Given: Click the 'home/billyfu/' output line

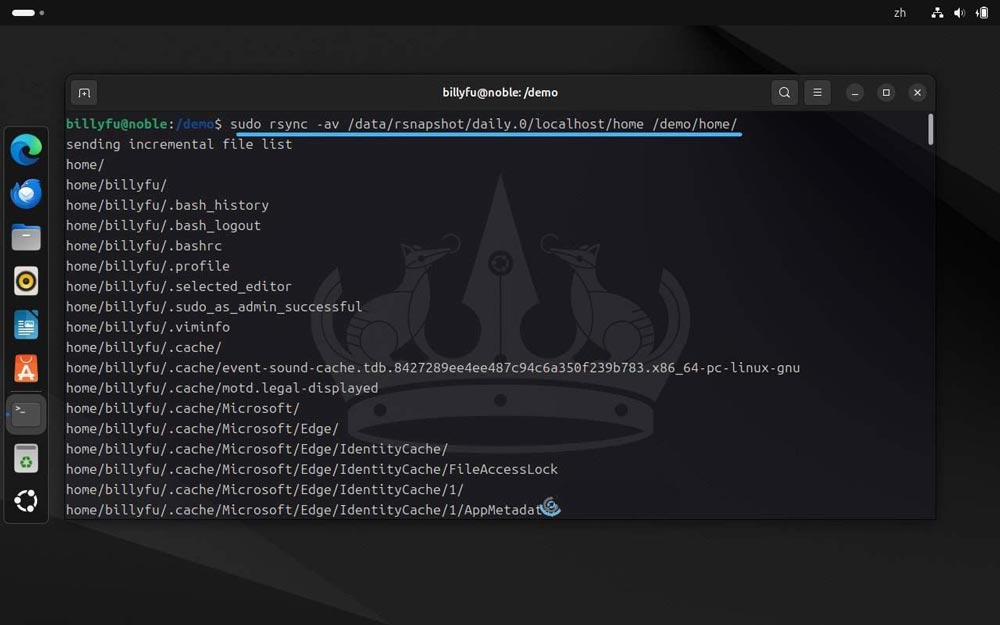Looking at the screenshot, I should (116, 185).
